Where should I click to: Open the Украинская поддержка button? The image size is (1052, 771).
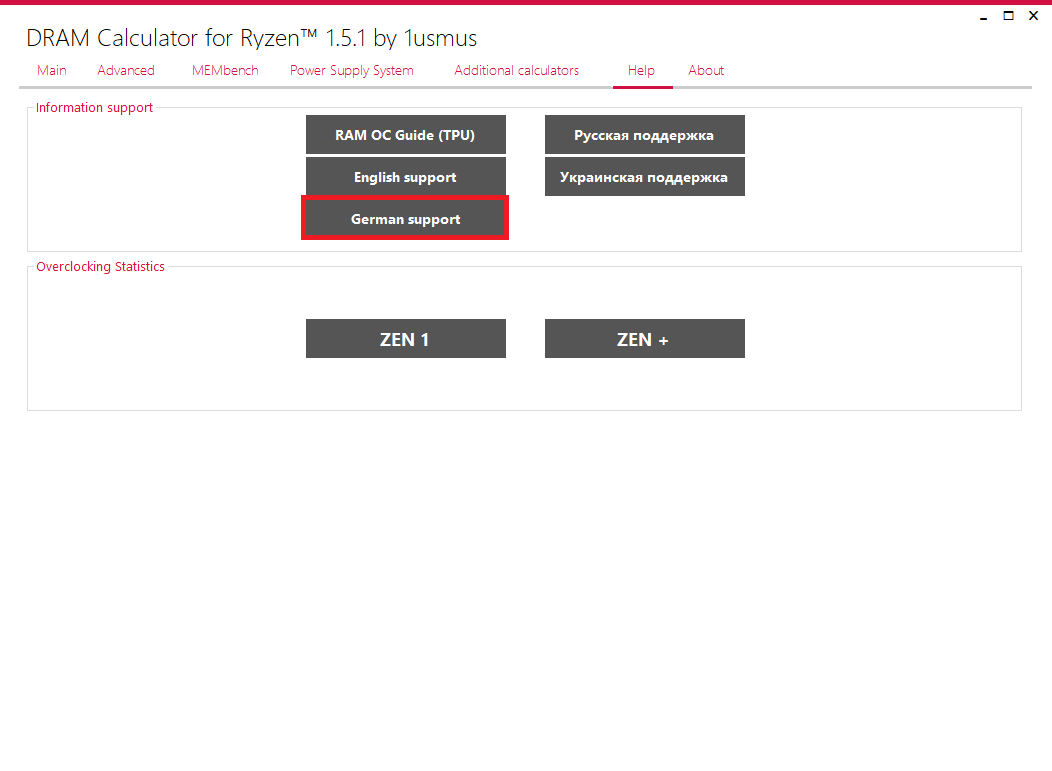point(645,177)
